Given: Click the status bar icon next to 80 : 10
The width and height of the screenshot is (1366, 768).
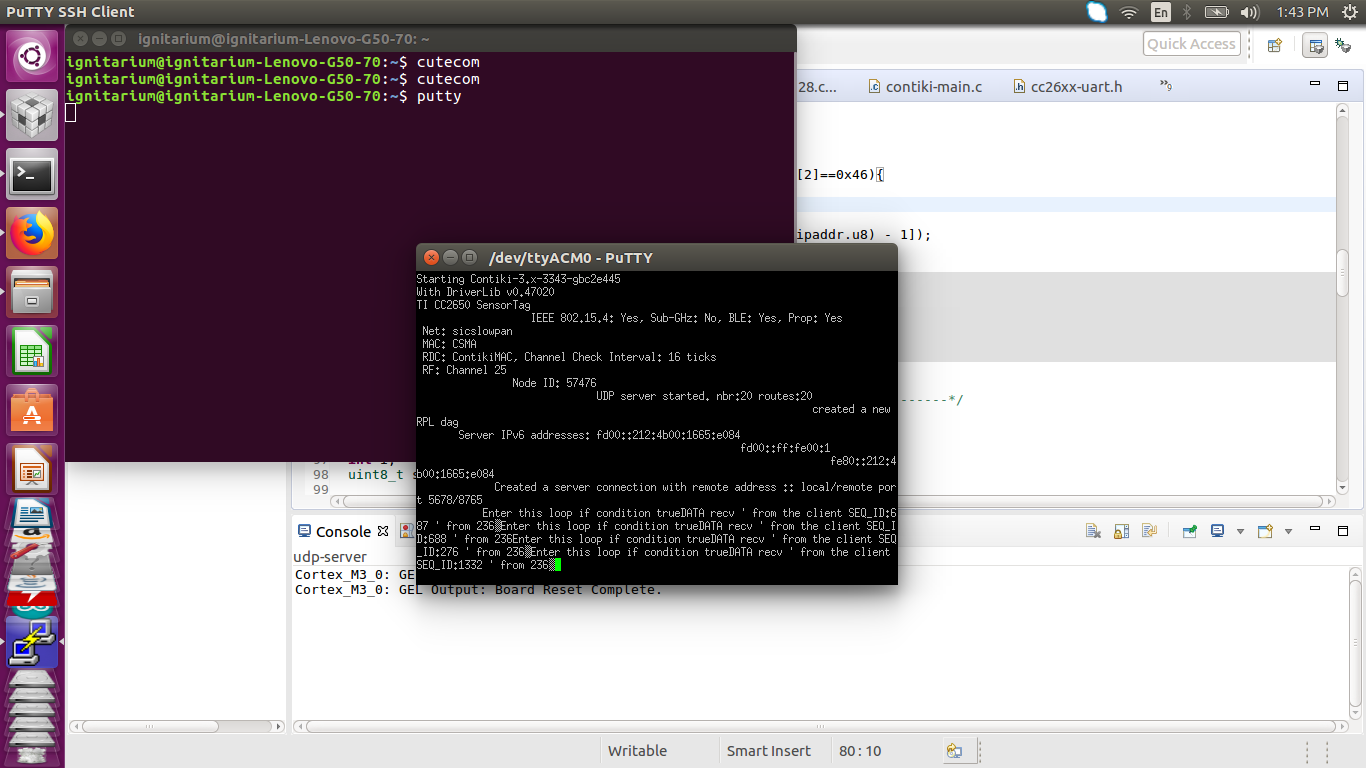Looking at the screenshot, I should [x=954, y=751].
